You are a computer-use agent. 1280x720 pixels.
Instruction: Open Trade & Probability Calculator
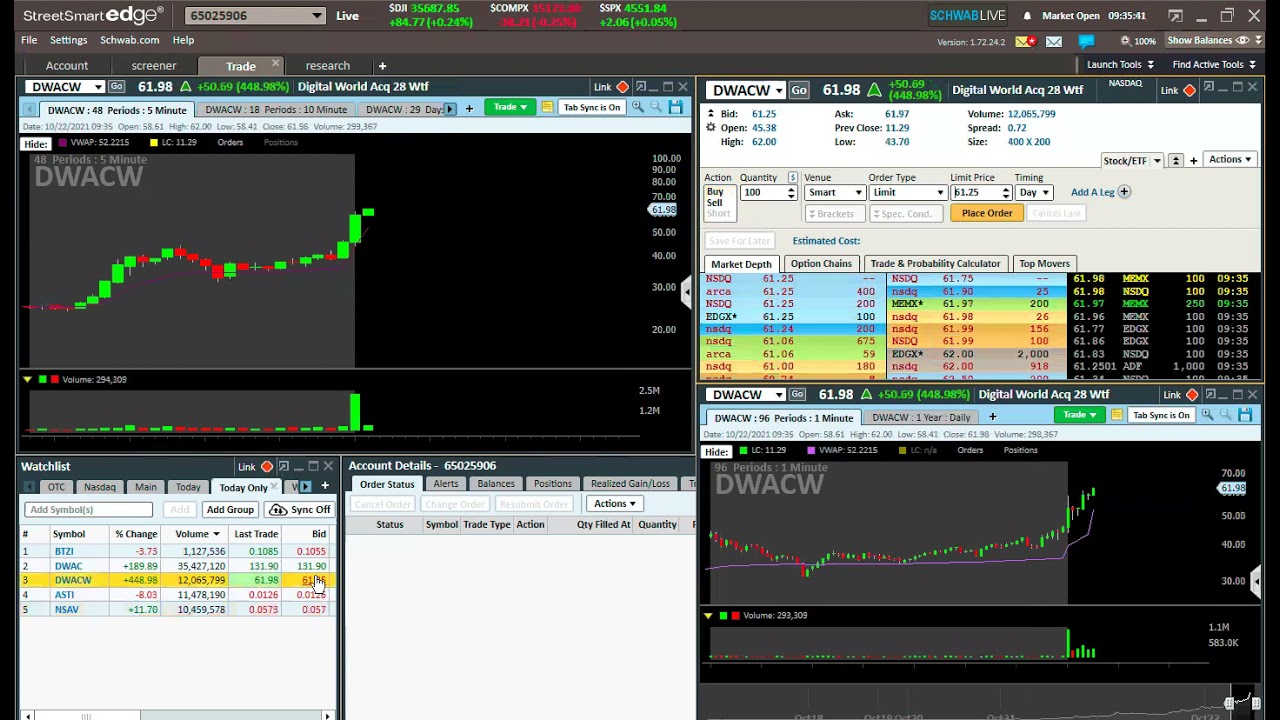click(935, 264)
